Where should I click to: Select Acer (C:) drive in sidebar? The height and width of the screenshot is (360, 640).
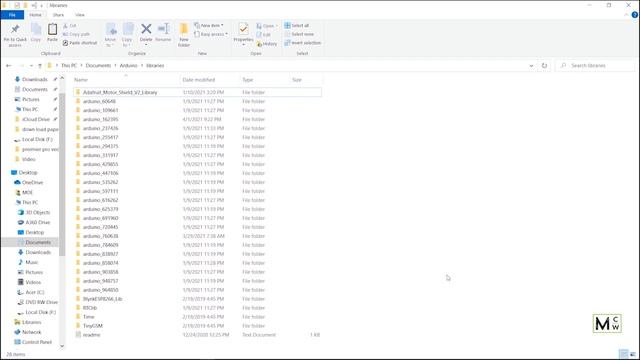pyautogui.click(x=34, y=292)
